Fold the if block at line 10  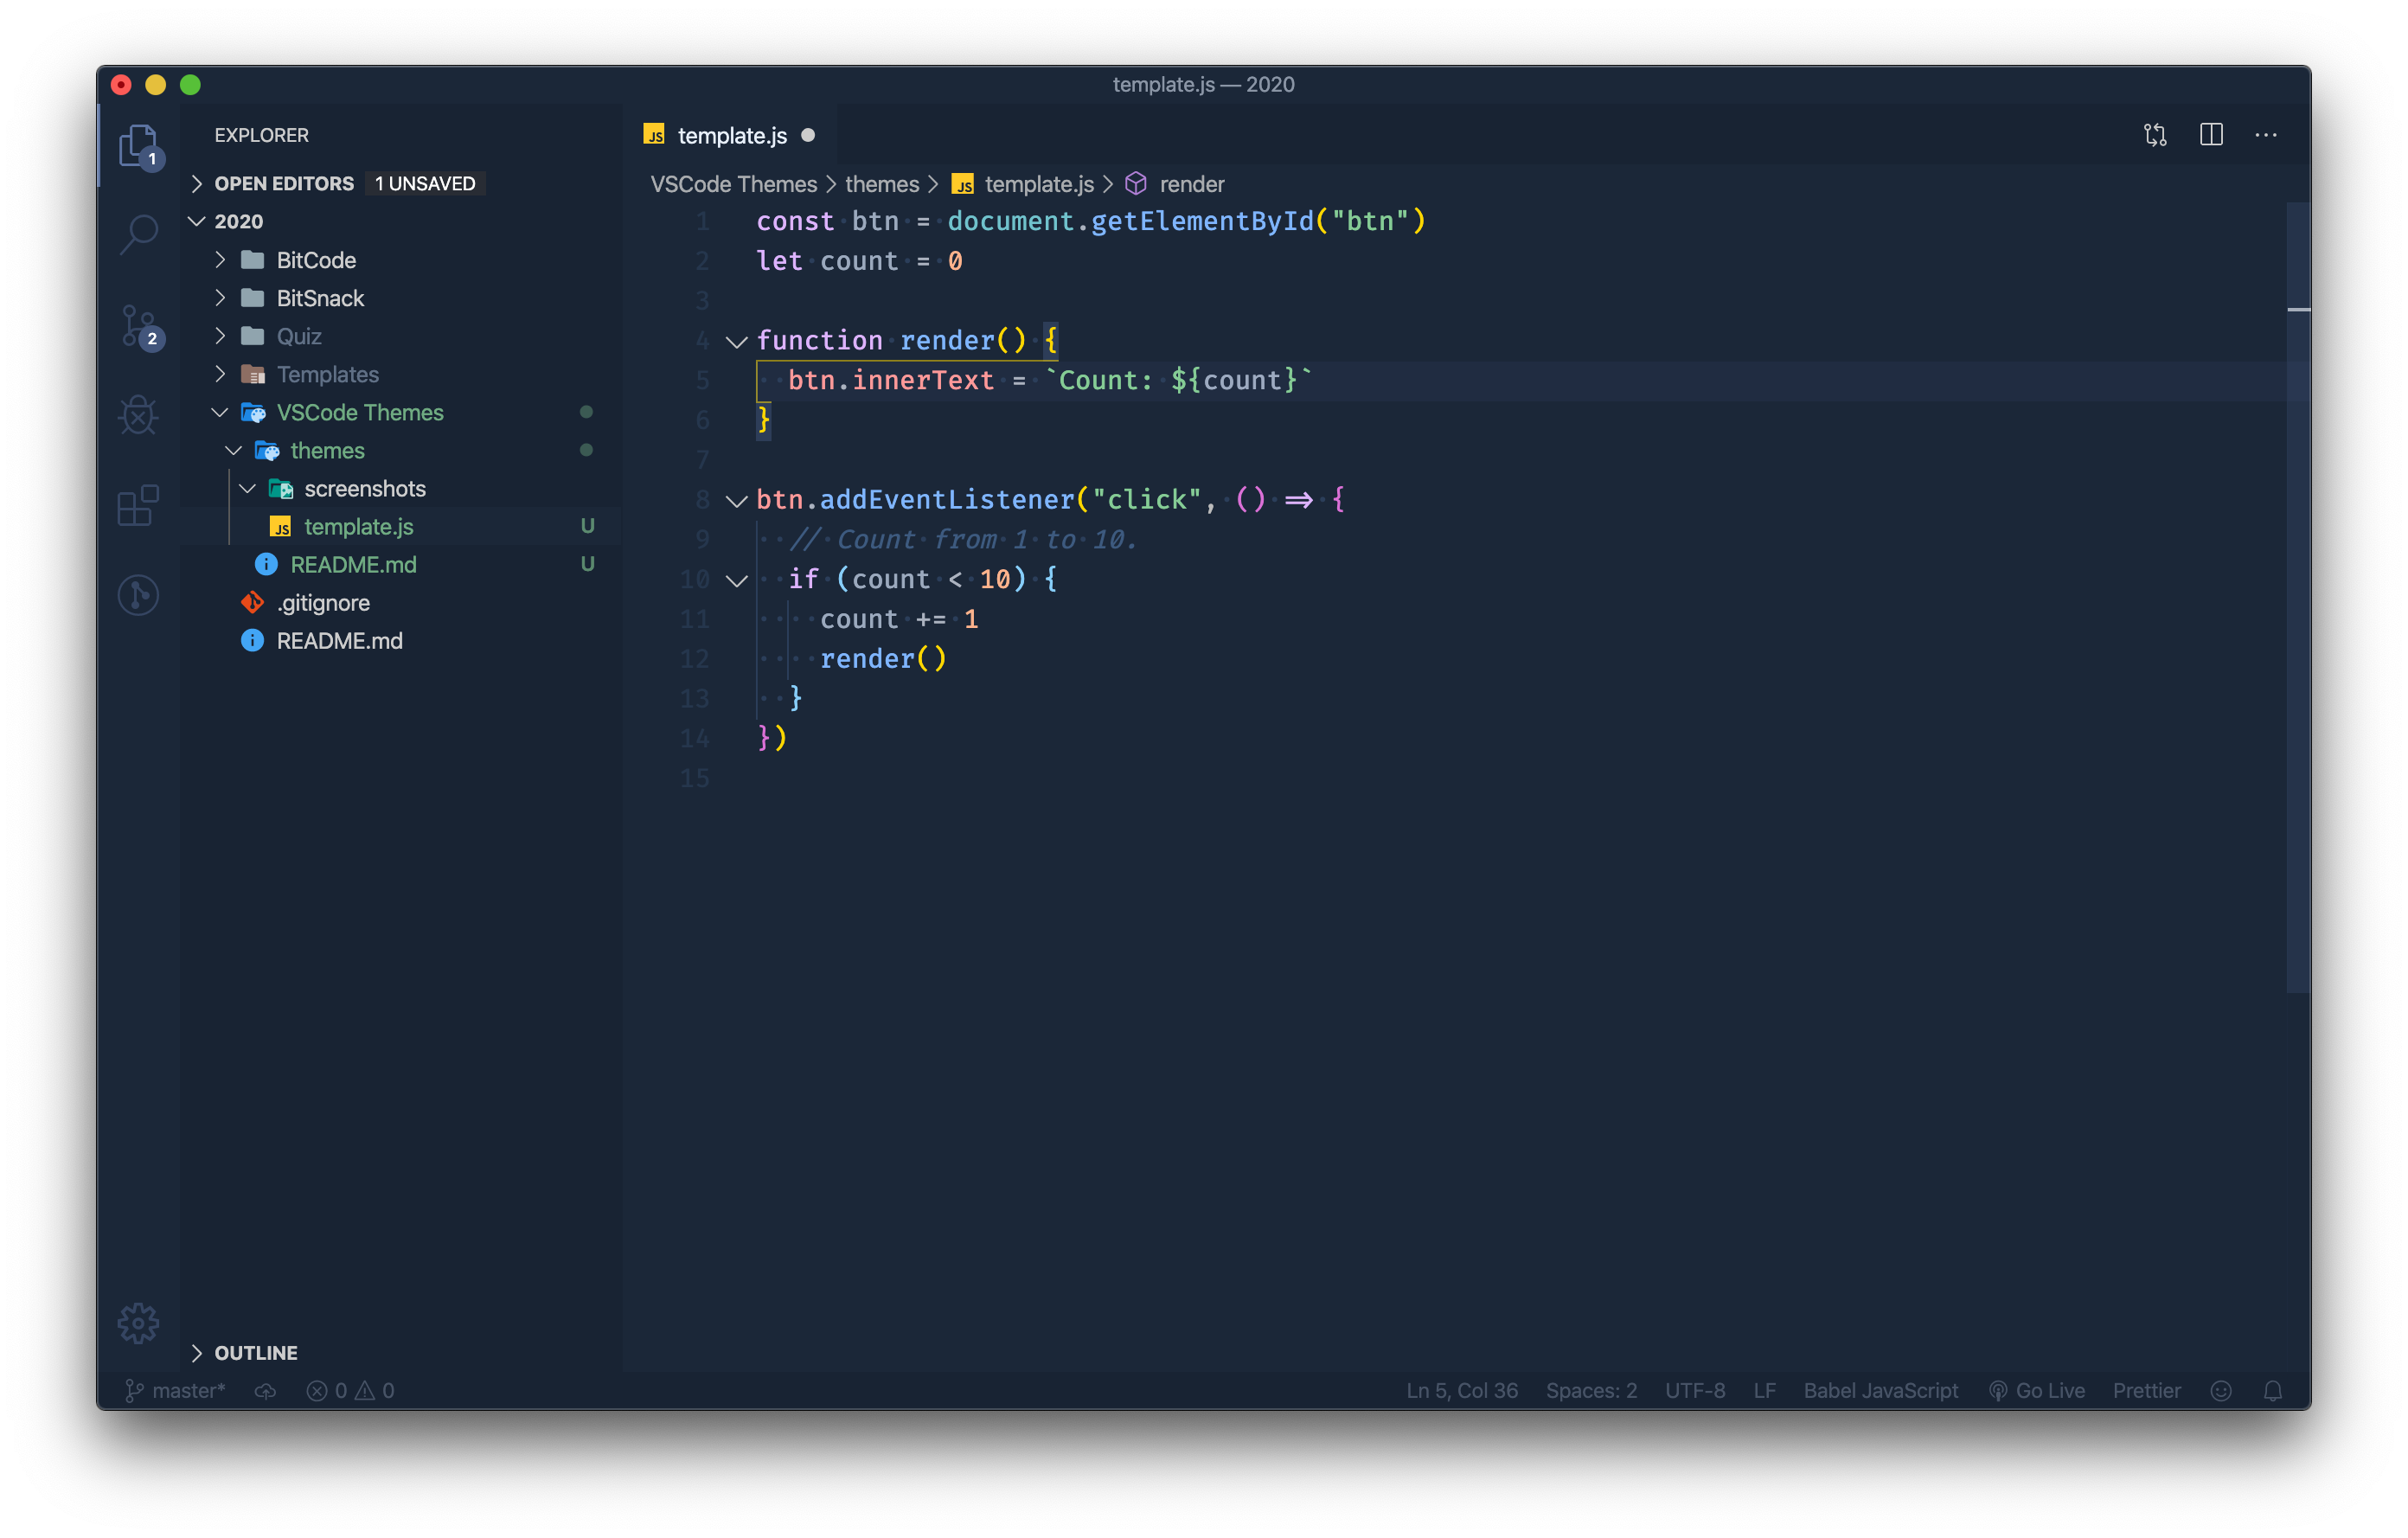(x=737, y=581)
